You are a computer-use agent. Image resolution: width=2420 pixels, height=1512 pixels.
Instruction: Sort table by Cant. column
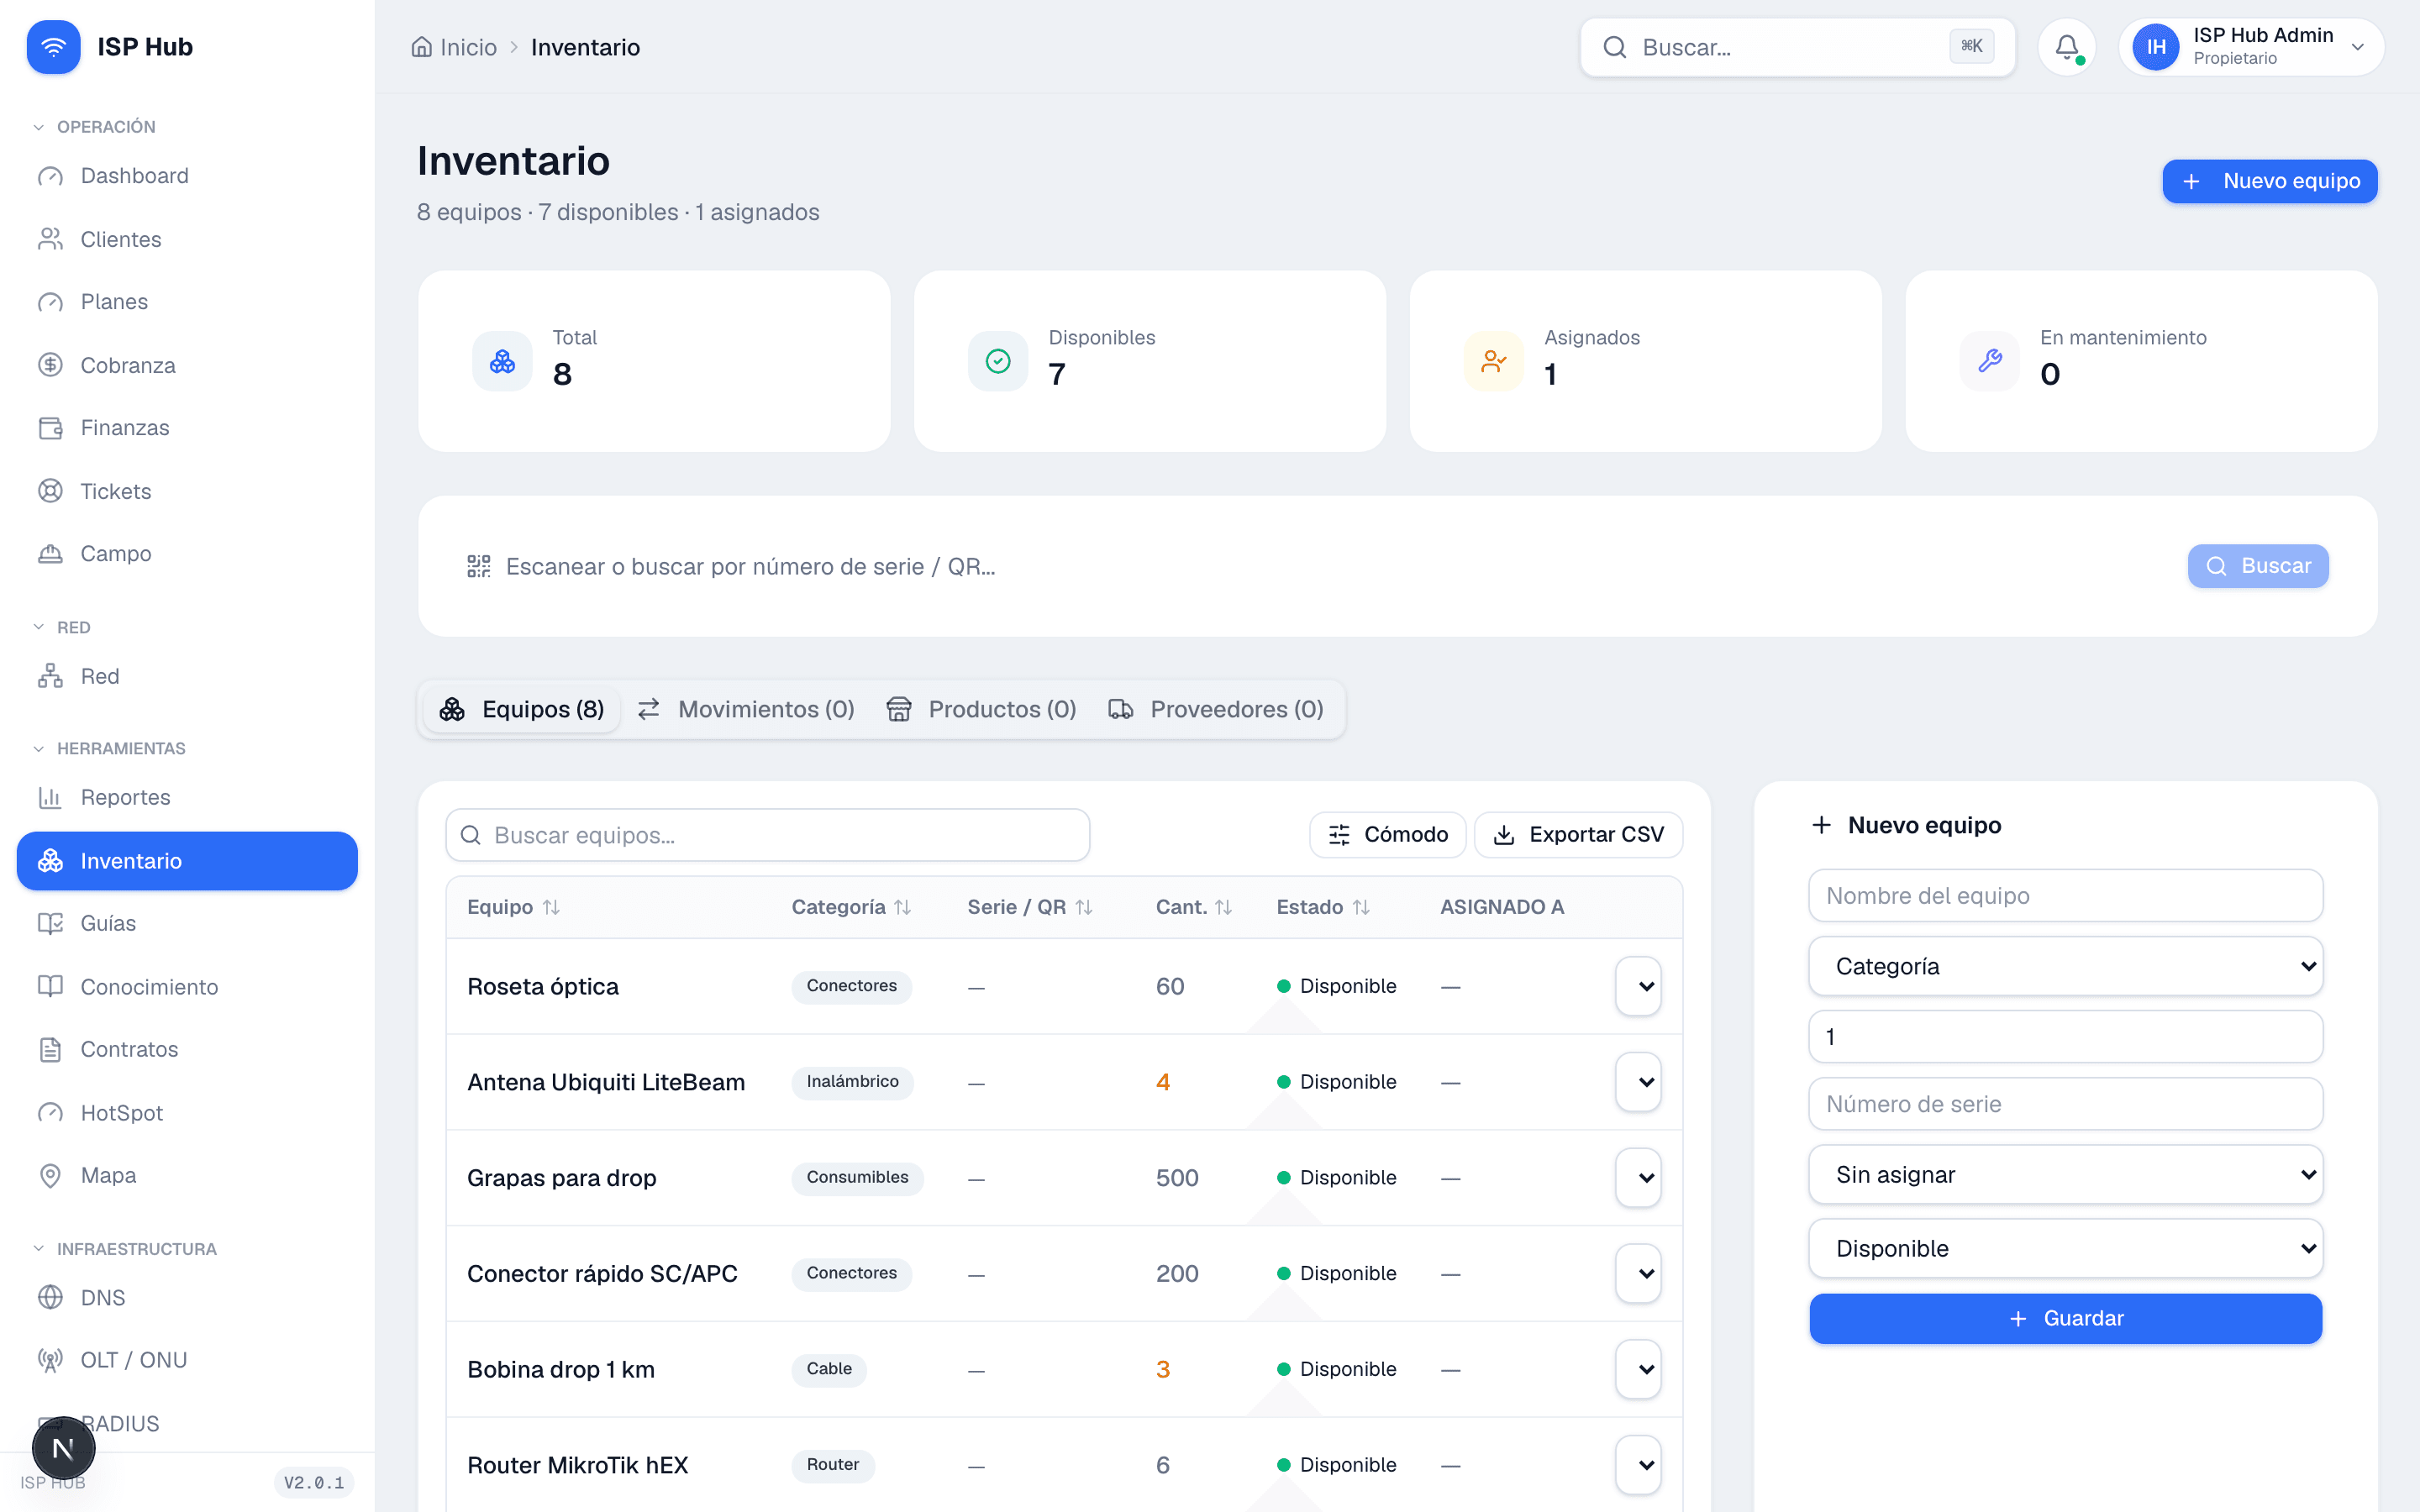click(x=1193, y=907)
